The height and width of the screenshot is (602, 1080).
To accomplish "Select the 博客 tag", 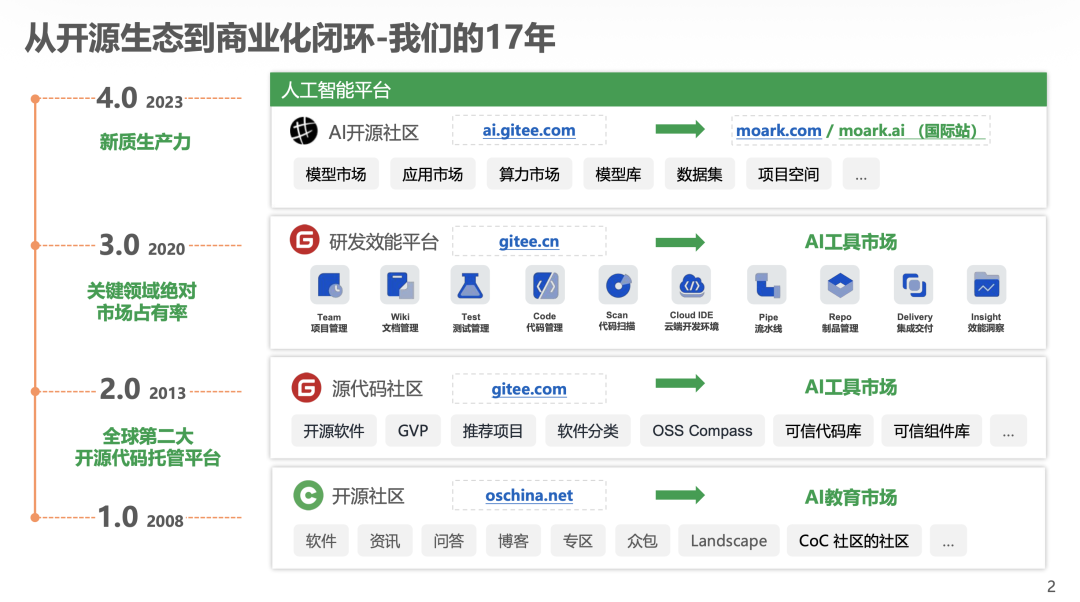I will (513, 541).
